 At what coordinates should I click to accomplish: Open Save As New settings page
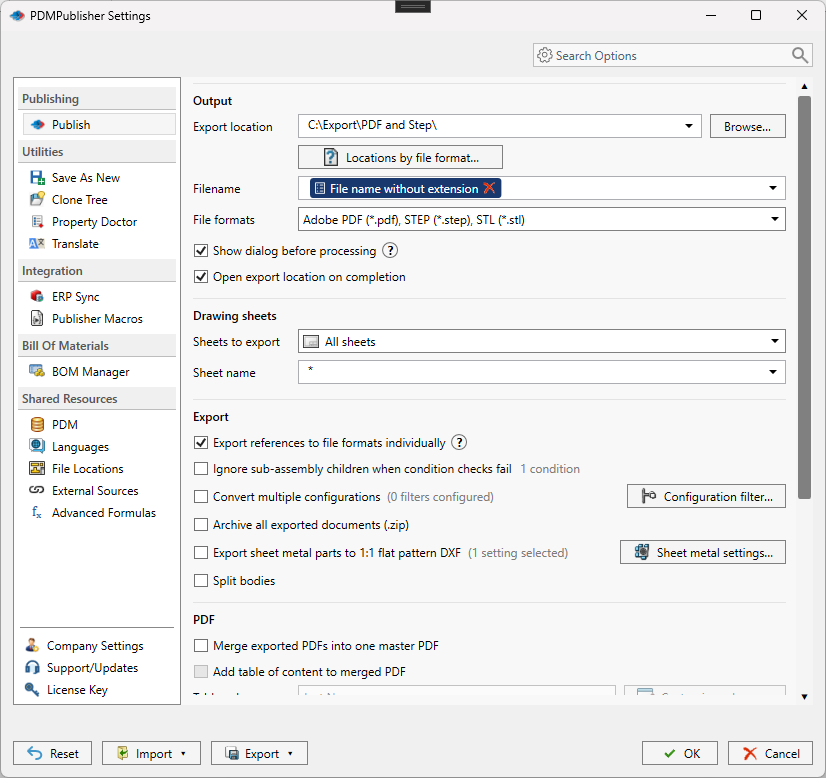(x=86, y=178)
